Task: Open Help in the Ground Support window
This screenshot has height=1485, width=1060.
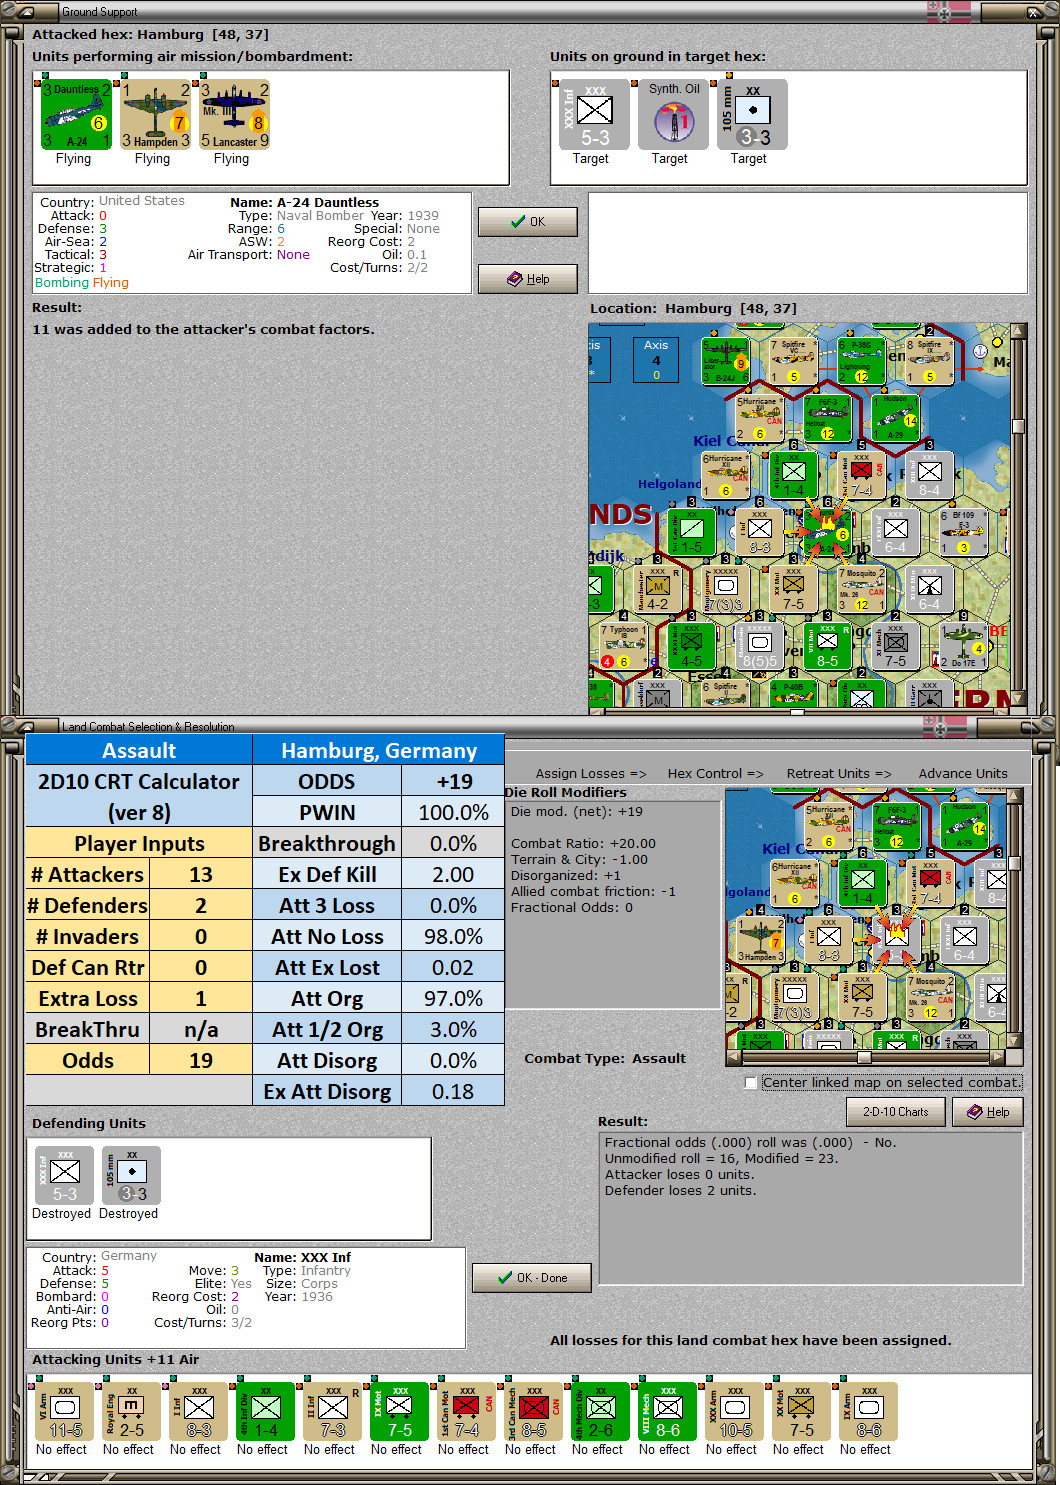Action: (x=528, y=279)
